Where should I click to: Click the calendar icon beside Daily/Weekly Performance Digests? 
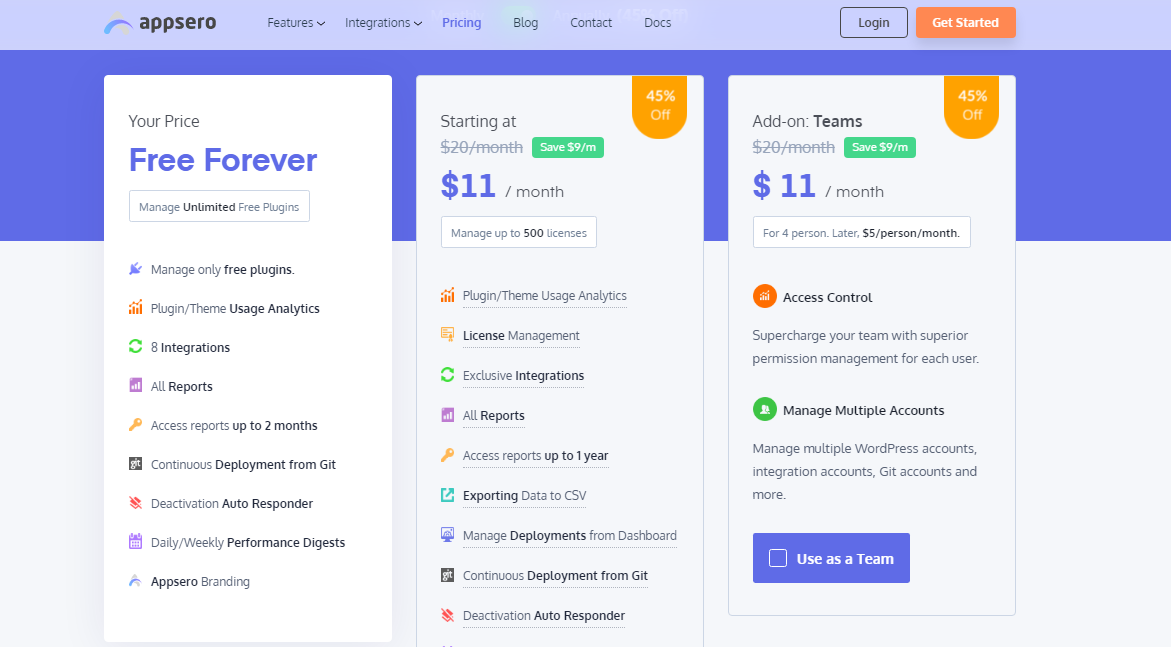tap(135, 542)
